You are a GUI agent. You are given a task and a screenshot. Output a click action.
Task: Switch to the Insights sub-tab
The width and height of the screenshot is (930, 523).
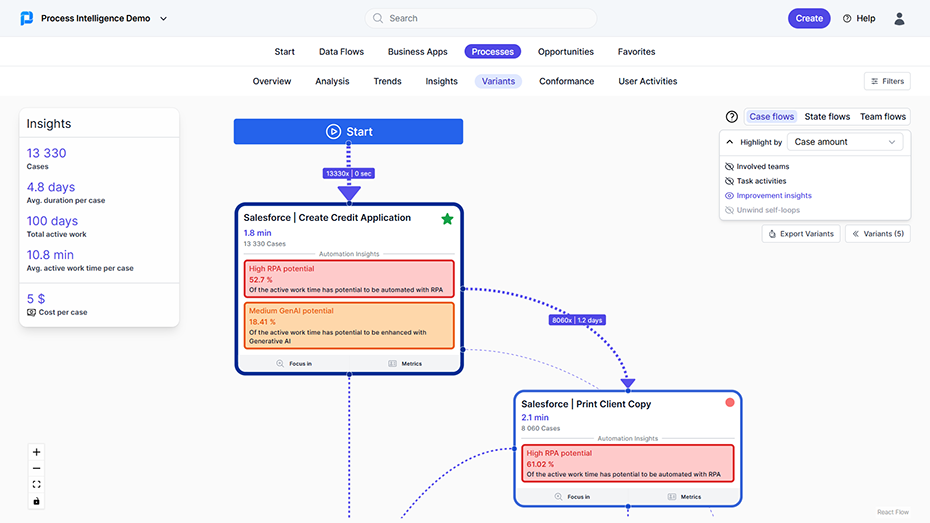tap(441, 81)
